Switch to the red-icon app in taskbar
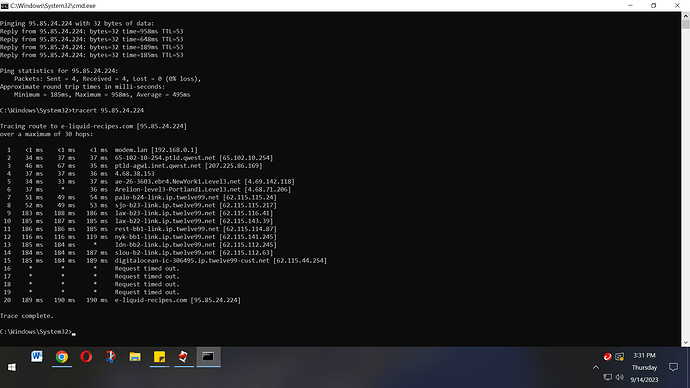 (184, 357)
